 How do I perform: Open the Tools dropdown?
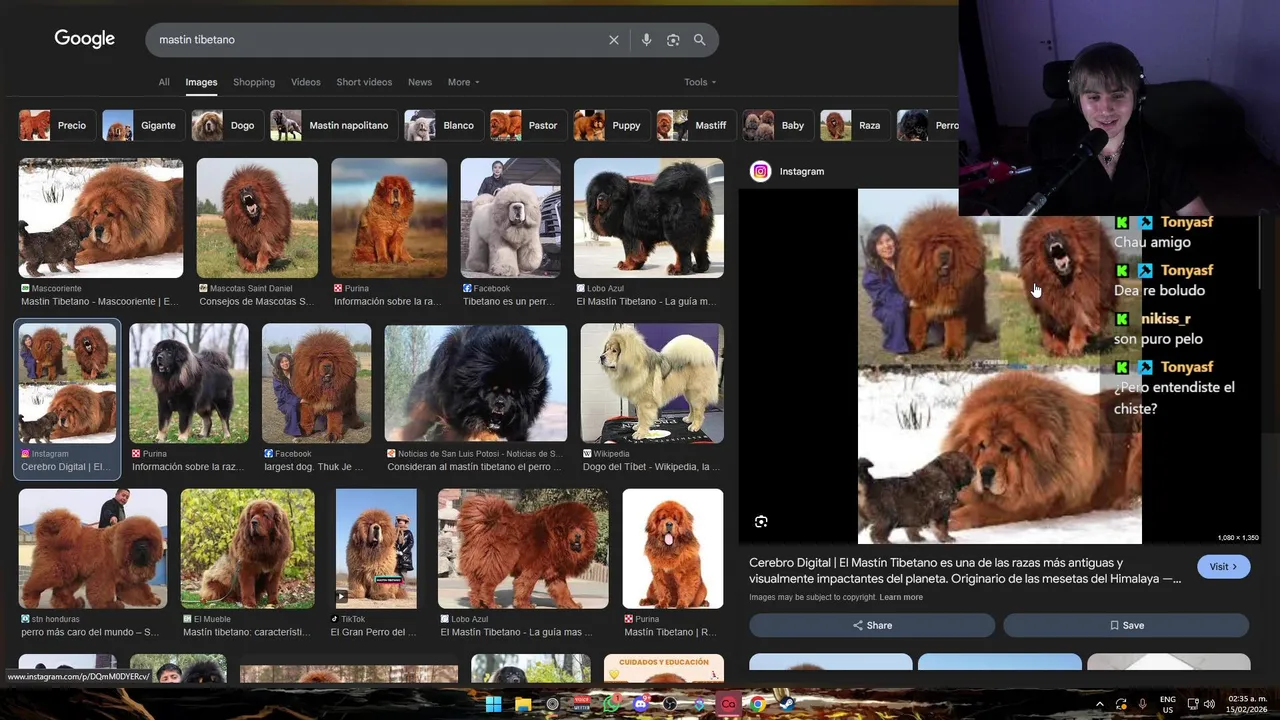pos(700,82)
